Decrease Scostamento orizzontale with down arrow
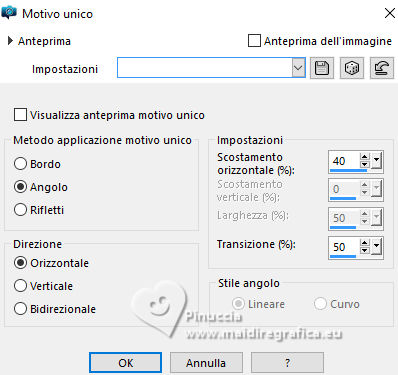 coord(365,164)
